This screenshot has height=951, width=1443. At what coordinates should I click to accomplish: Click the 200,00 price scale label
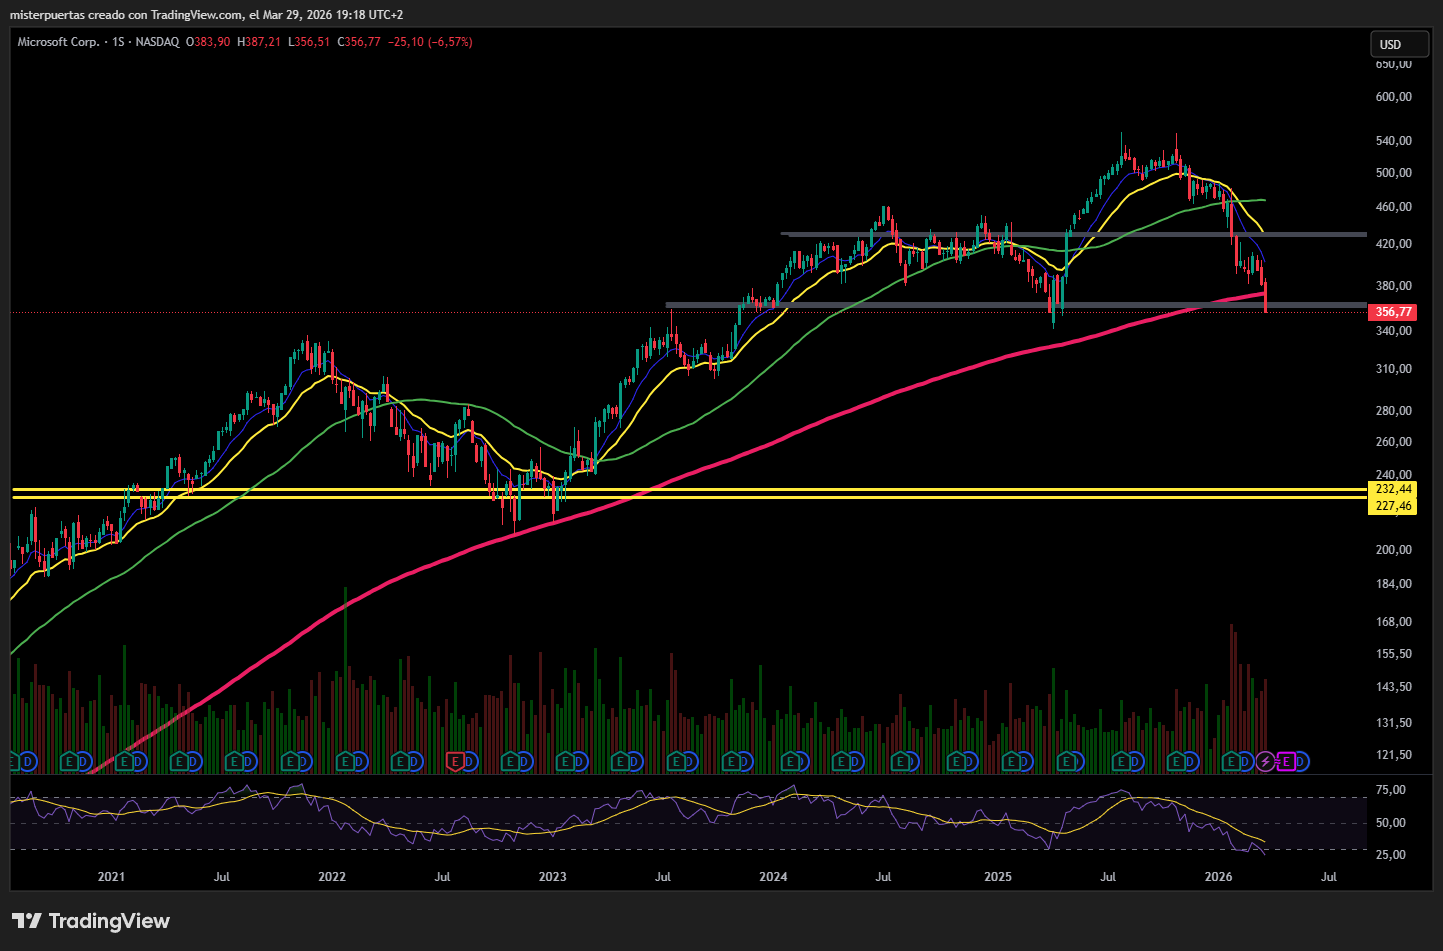[x=1394, y=550]
